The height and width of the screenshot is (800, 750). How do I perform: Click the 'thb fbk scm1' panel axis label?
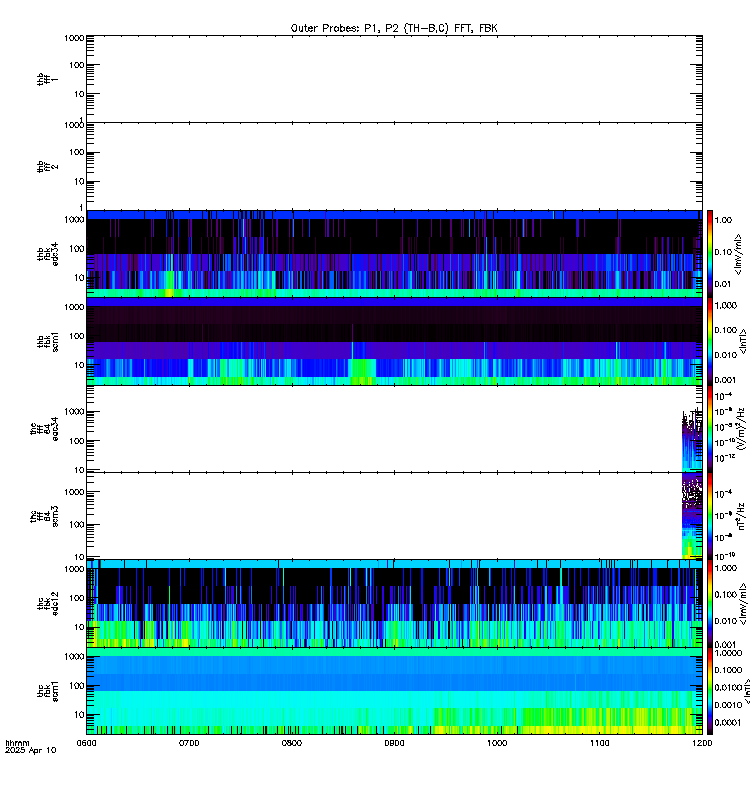[x=47, y=341]
